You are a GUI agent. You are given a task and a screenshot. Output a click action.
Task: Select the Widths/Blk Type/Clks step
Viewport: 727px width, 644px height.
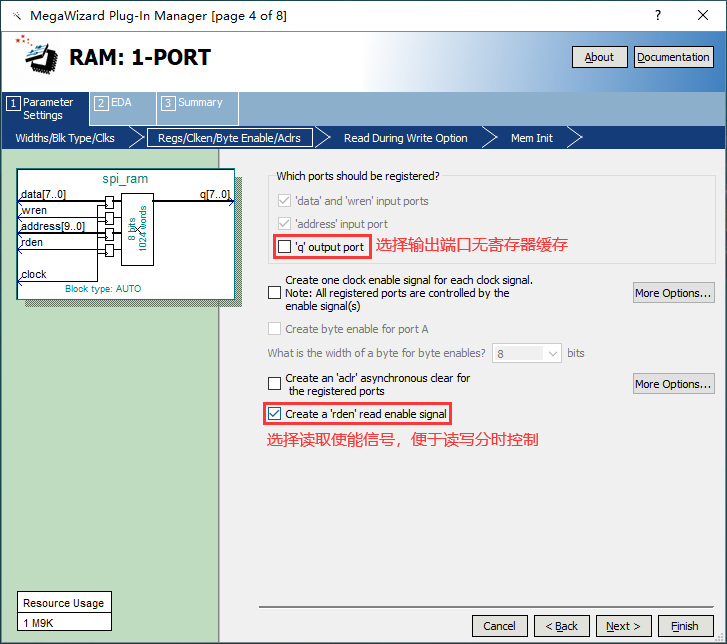click(67, 138)
